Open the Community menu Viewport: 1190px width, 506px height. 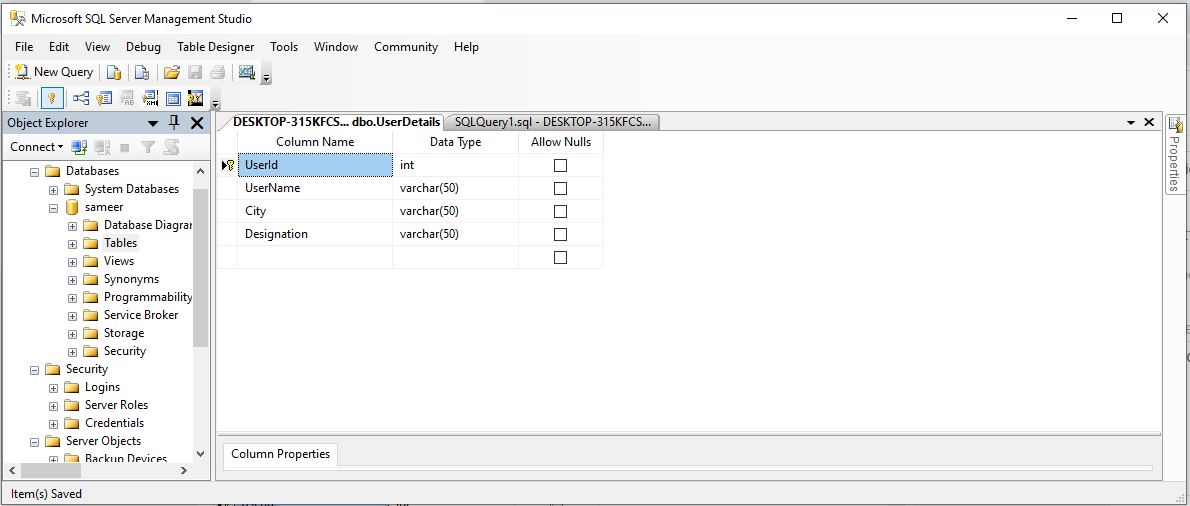[406, 47]
